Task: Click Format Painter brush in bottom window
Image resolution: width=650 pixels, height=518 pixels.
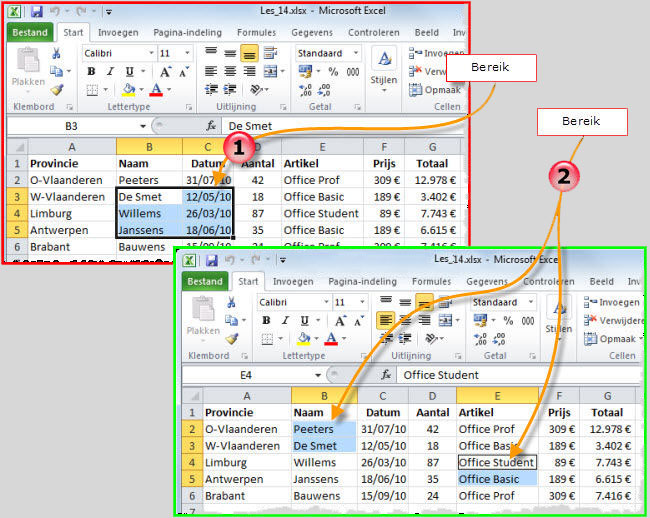Action: (232, 339)
